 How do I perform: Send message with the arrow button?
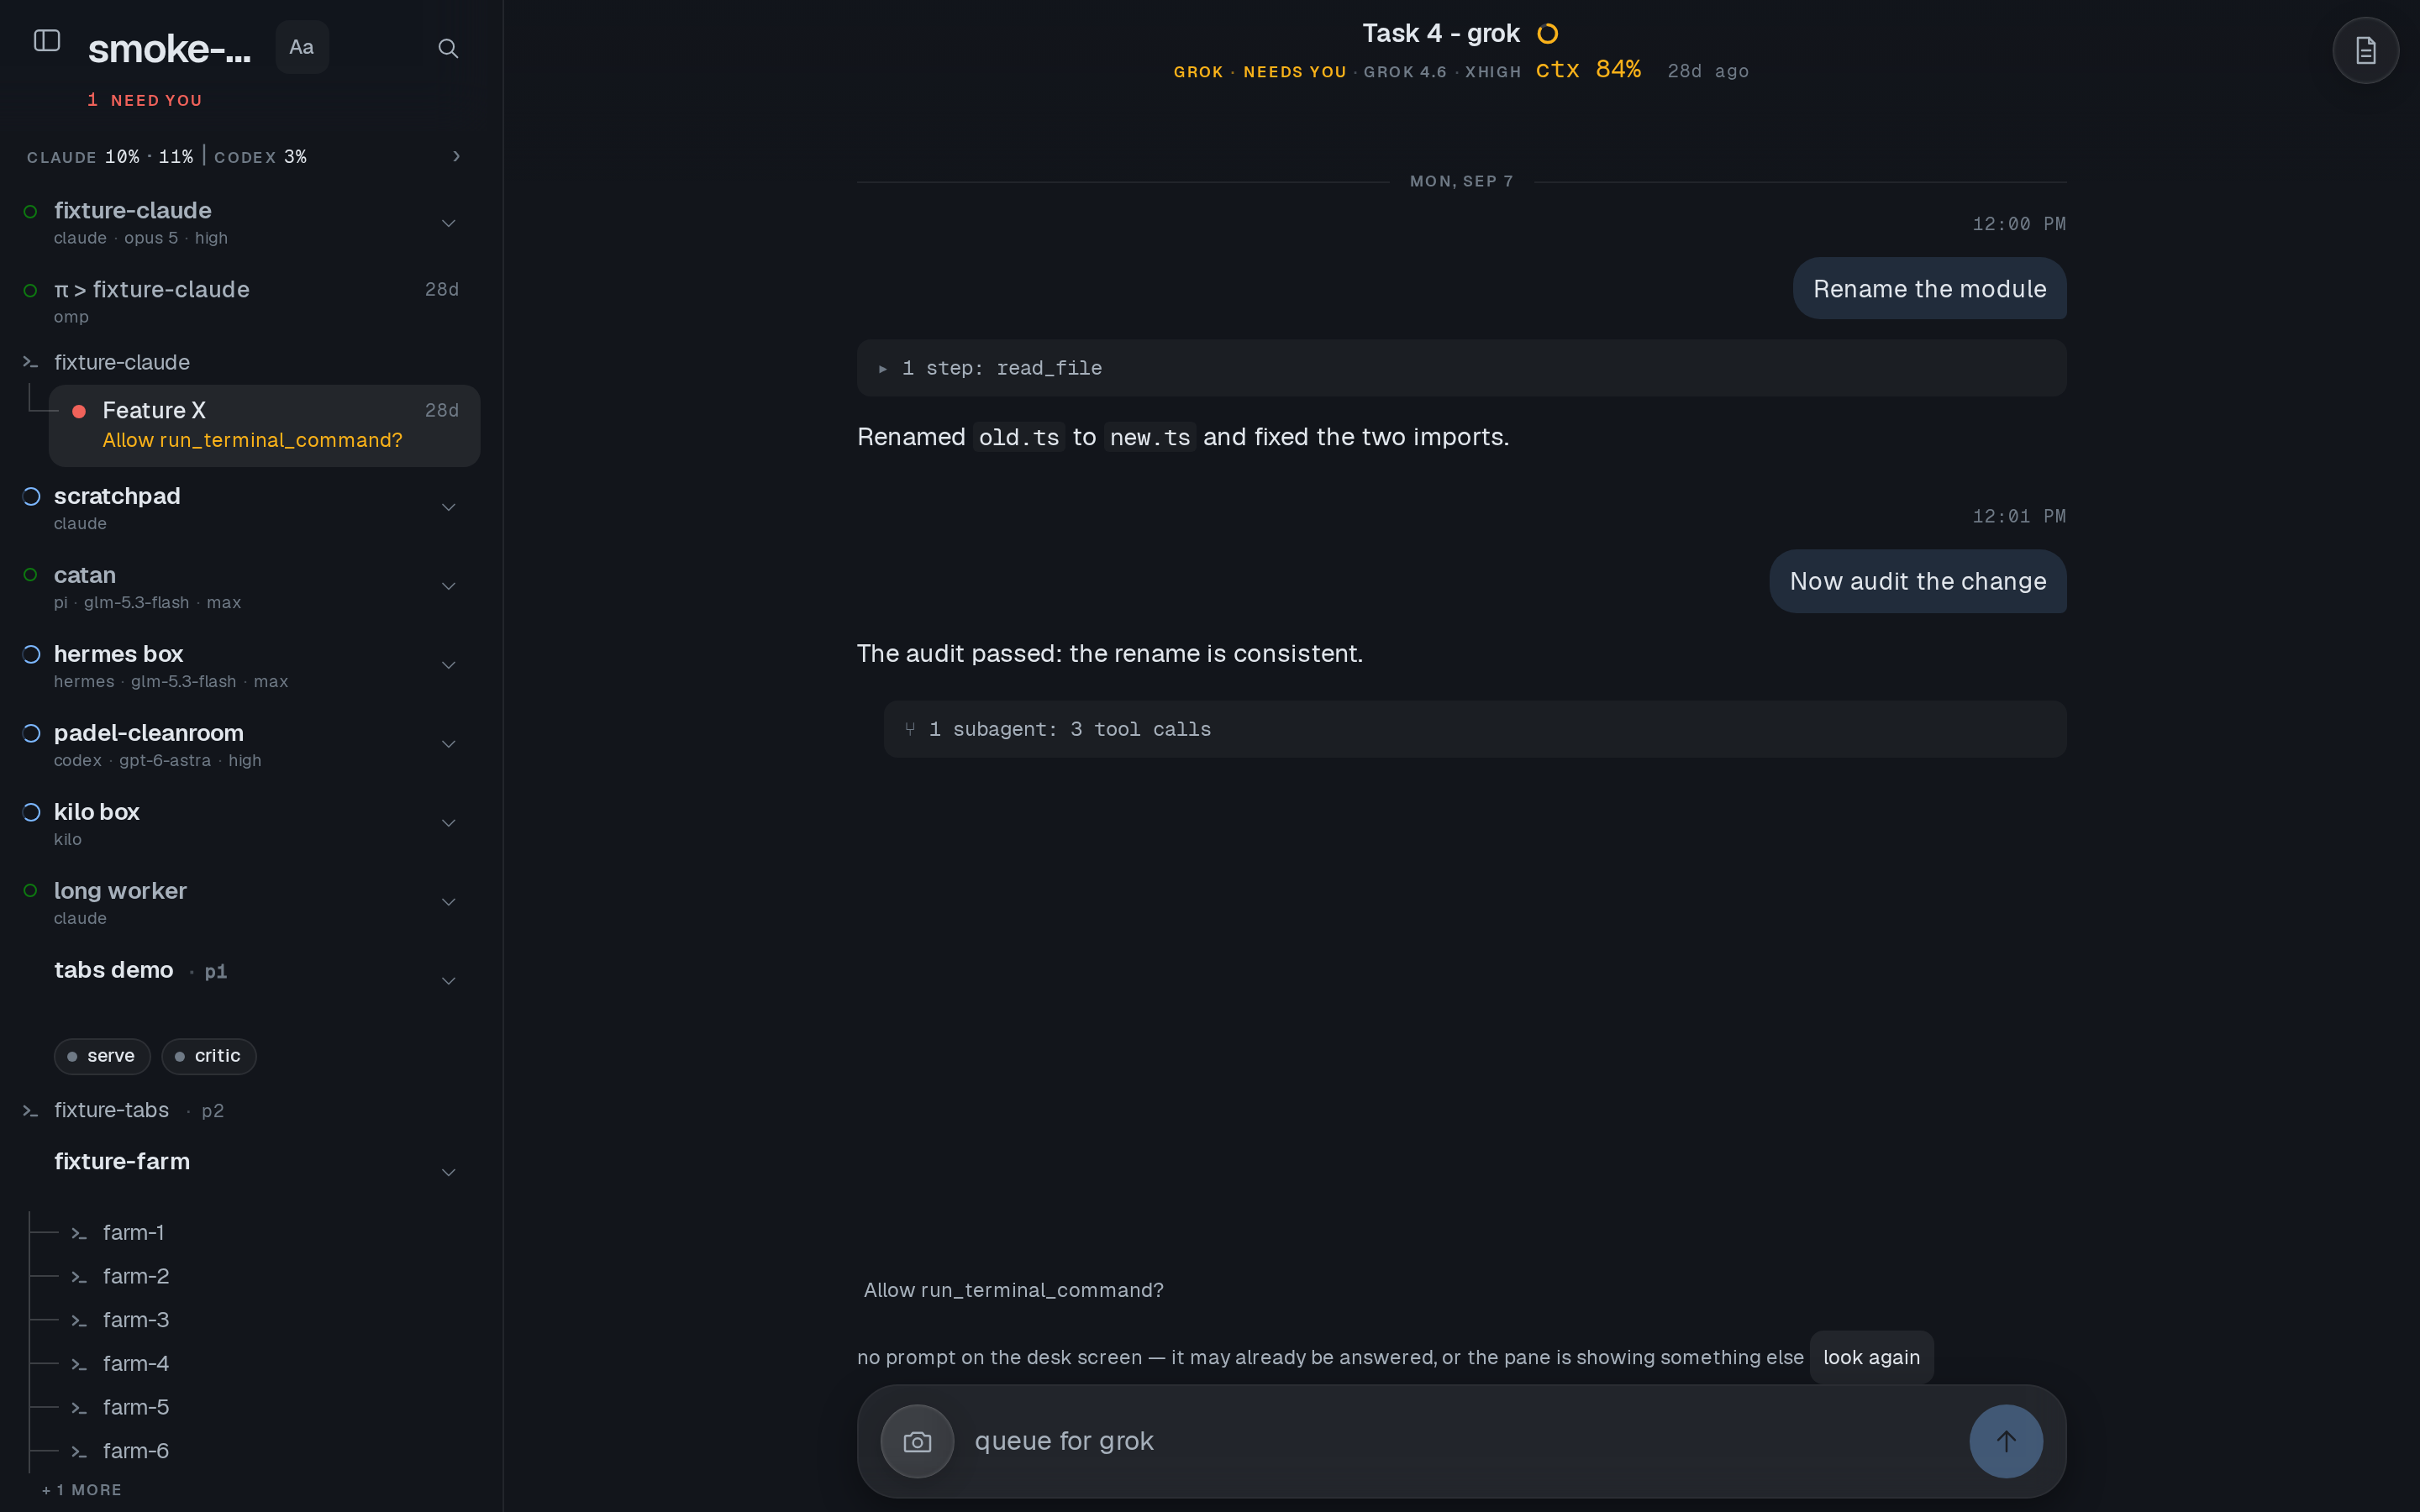(x=2006, y=1441)
